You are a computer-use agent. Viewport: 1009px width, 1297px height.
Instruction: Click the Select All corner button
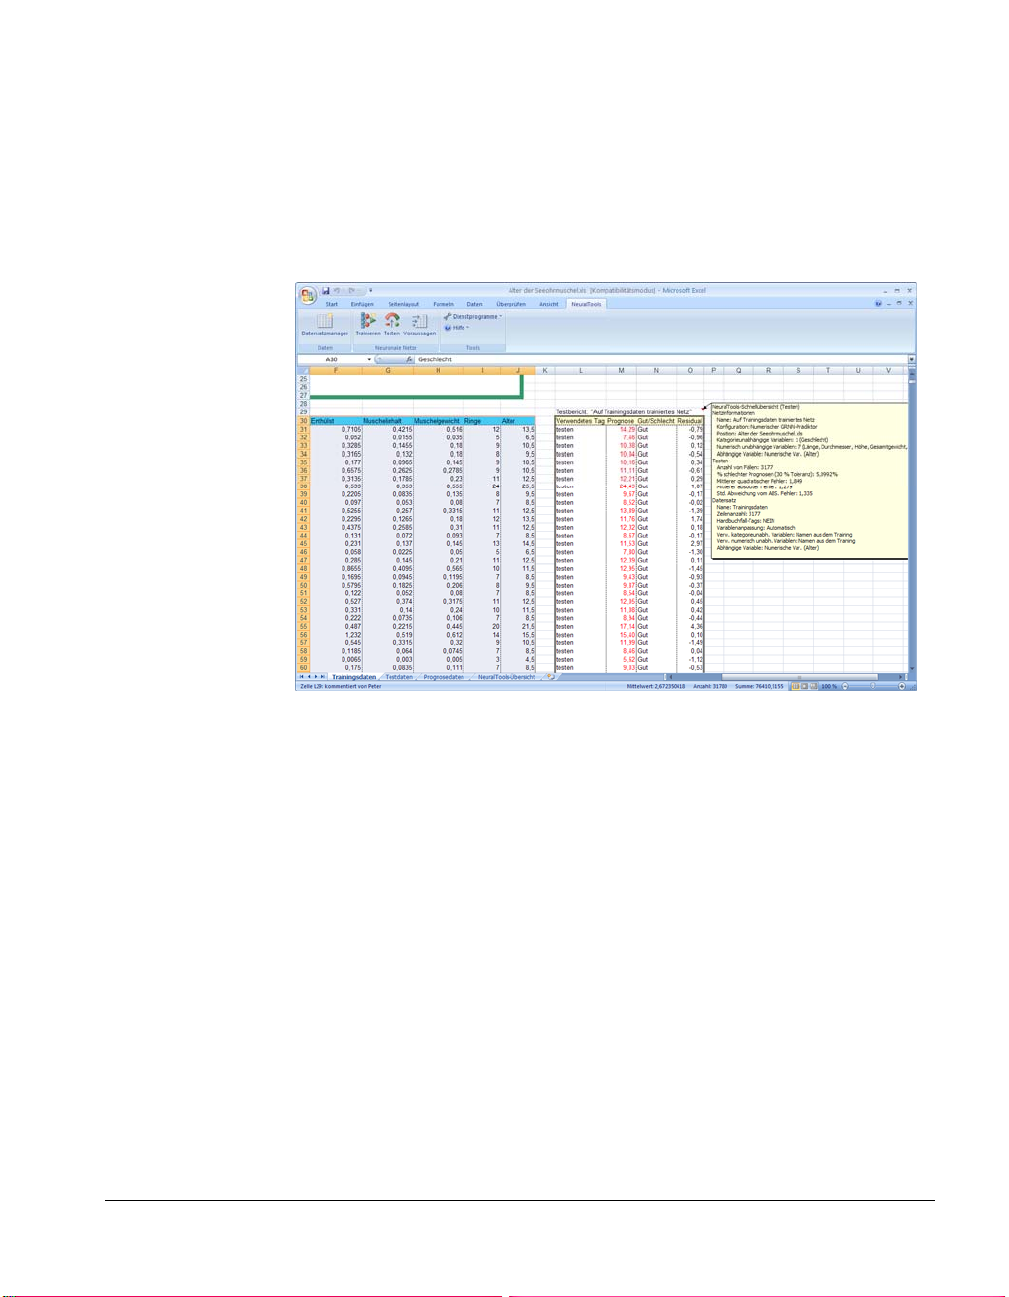click(x=303, y=370)
